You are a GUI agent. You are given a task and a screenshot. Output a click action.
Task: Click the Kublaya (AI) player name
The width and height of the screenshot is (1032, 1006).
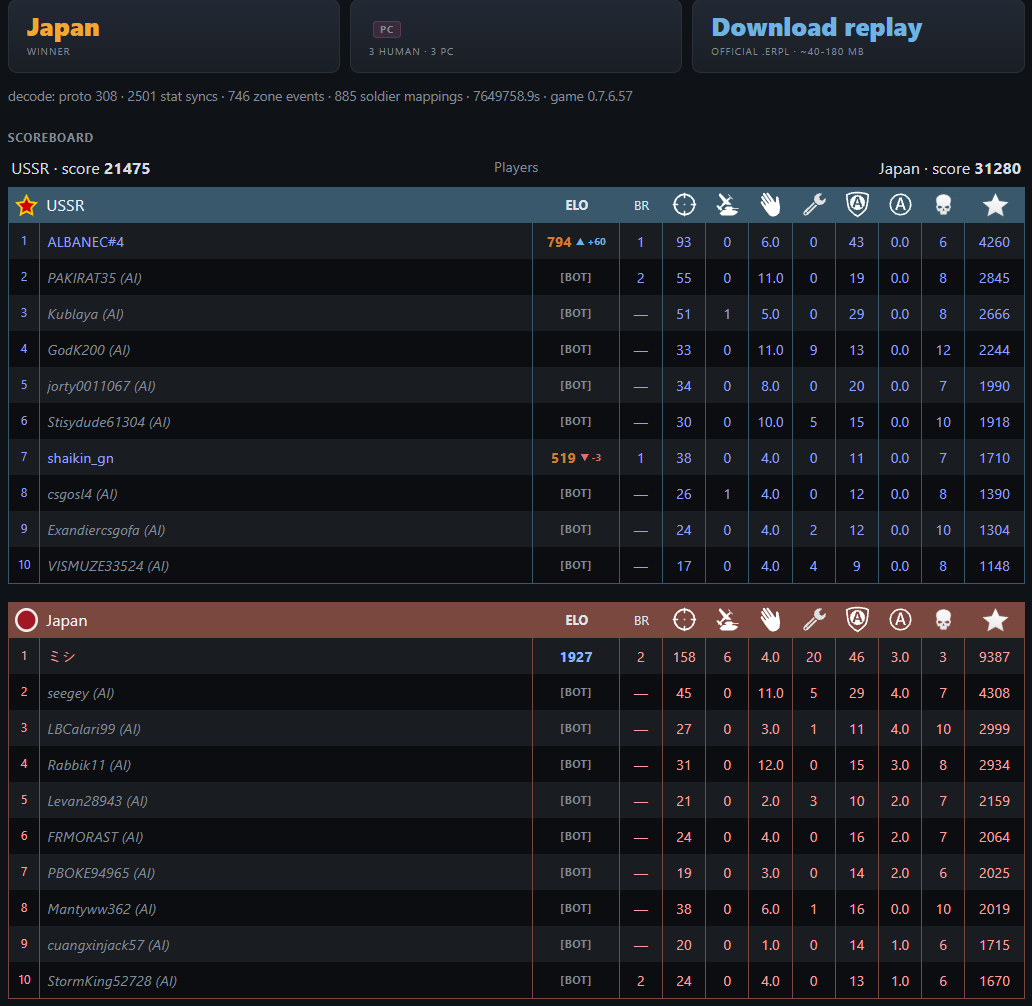(x=86, y=314)
